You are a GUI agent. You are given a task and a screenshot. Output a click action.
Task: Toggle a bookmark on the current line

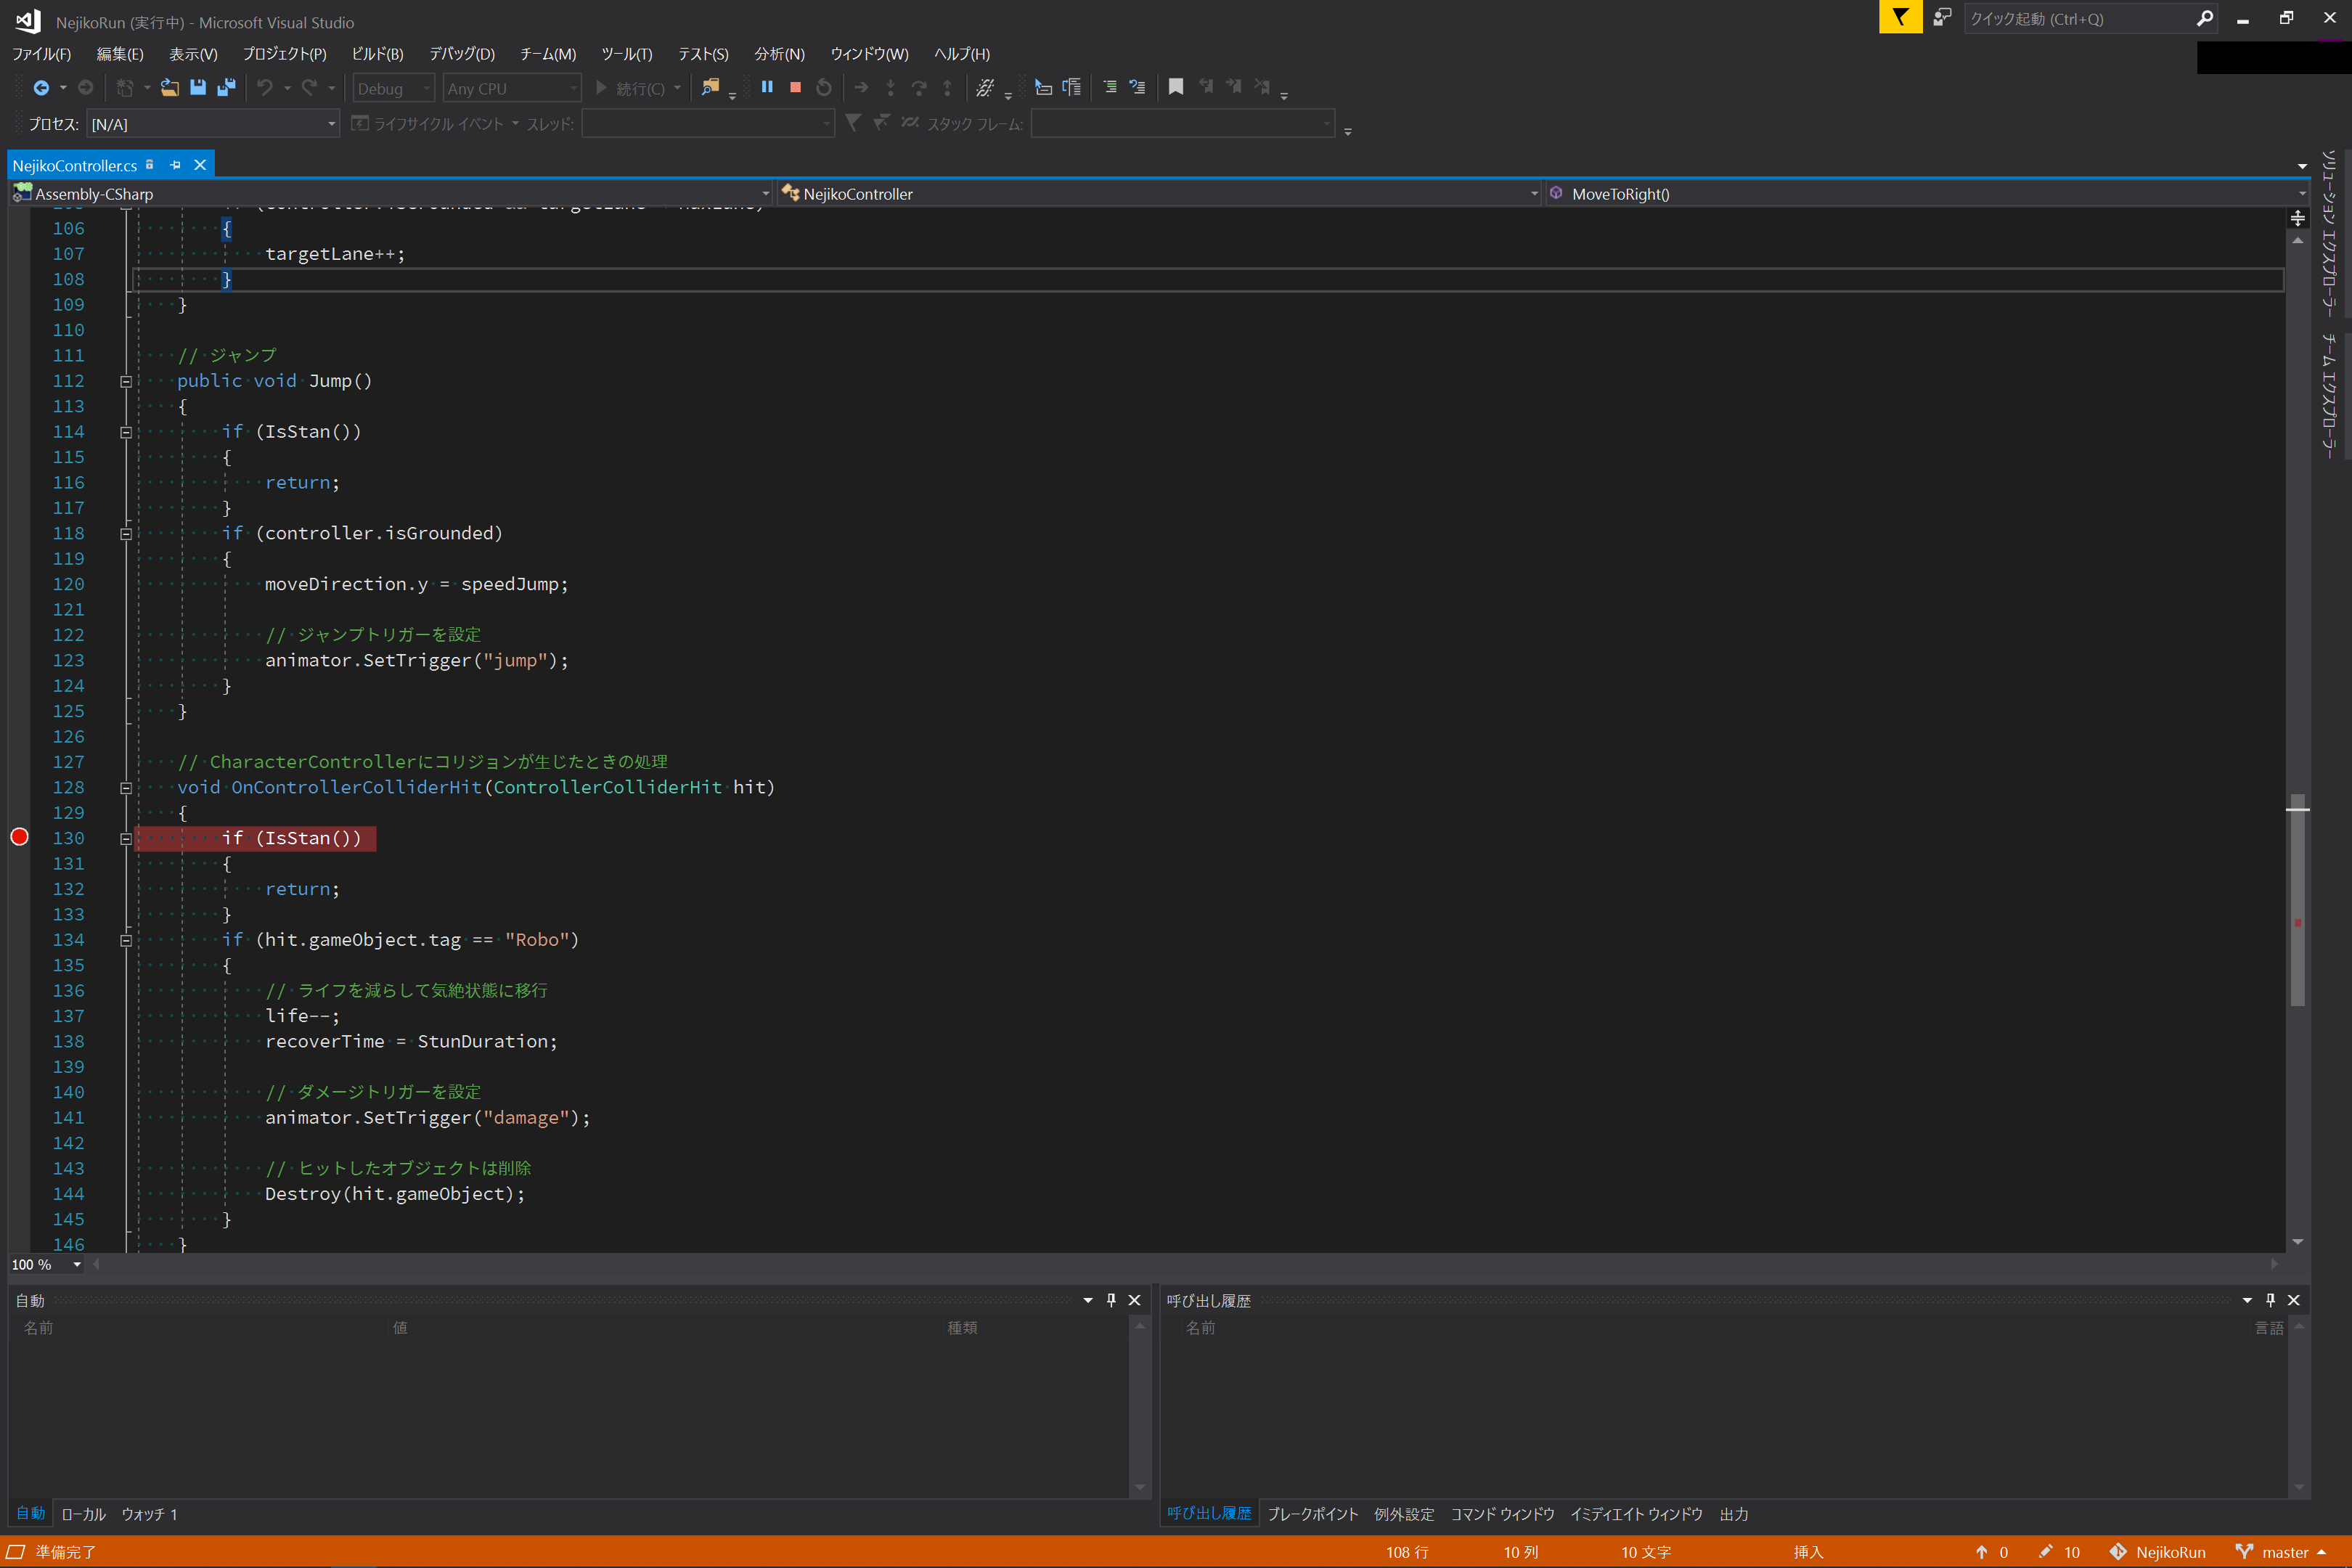pyautogui.click(x=1176, y=88)
